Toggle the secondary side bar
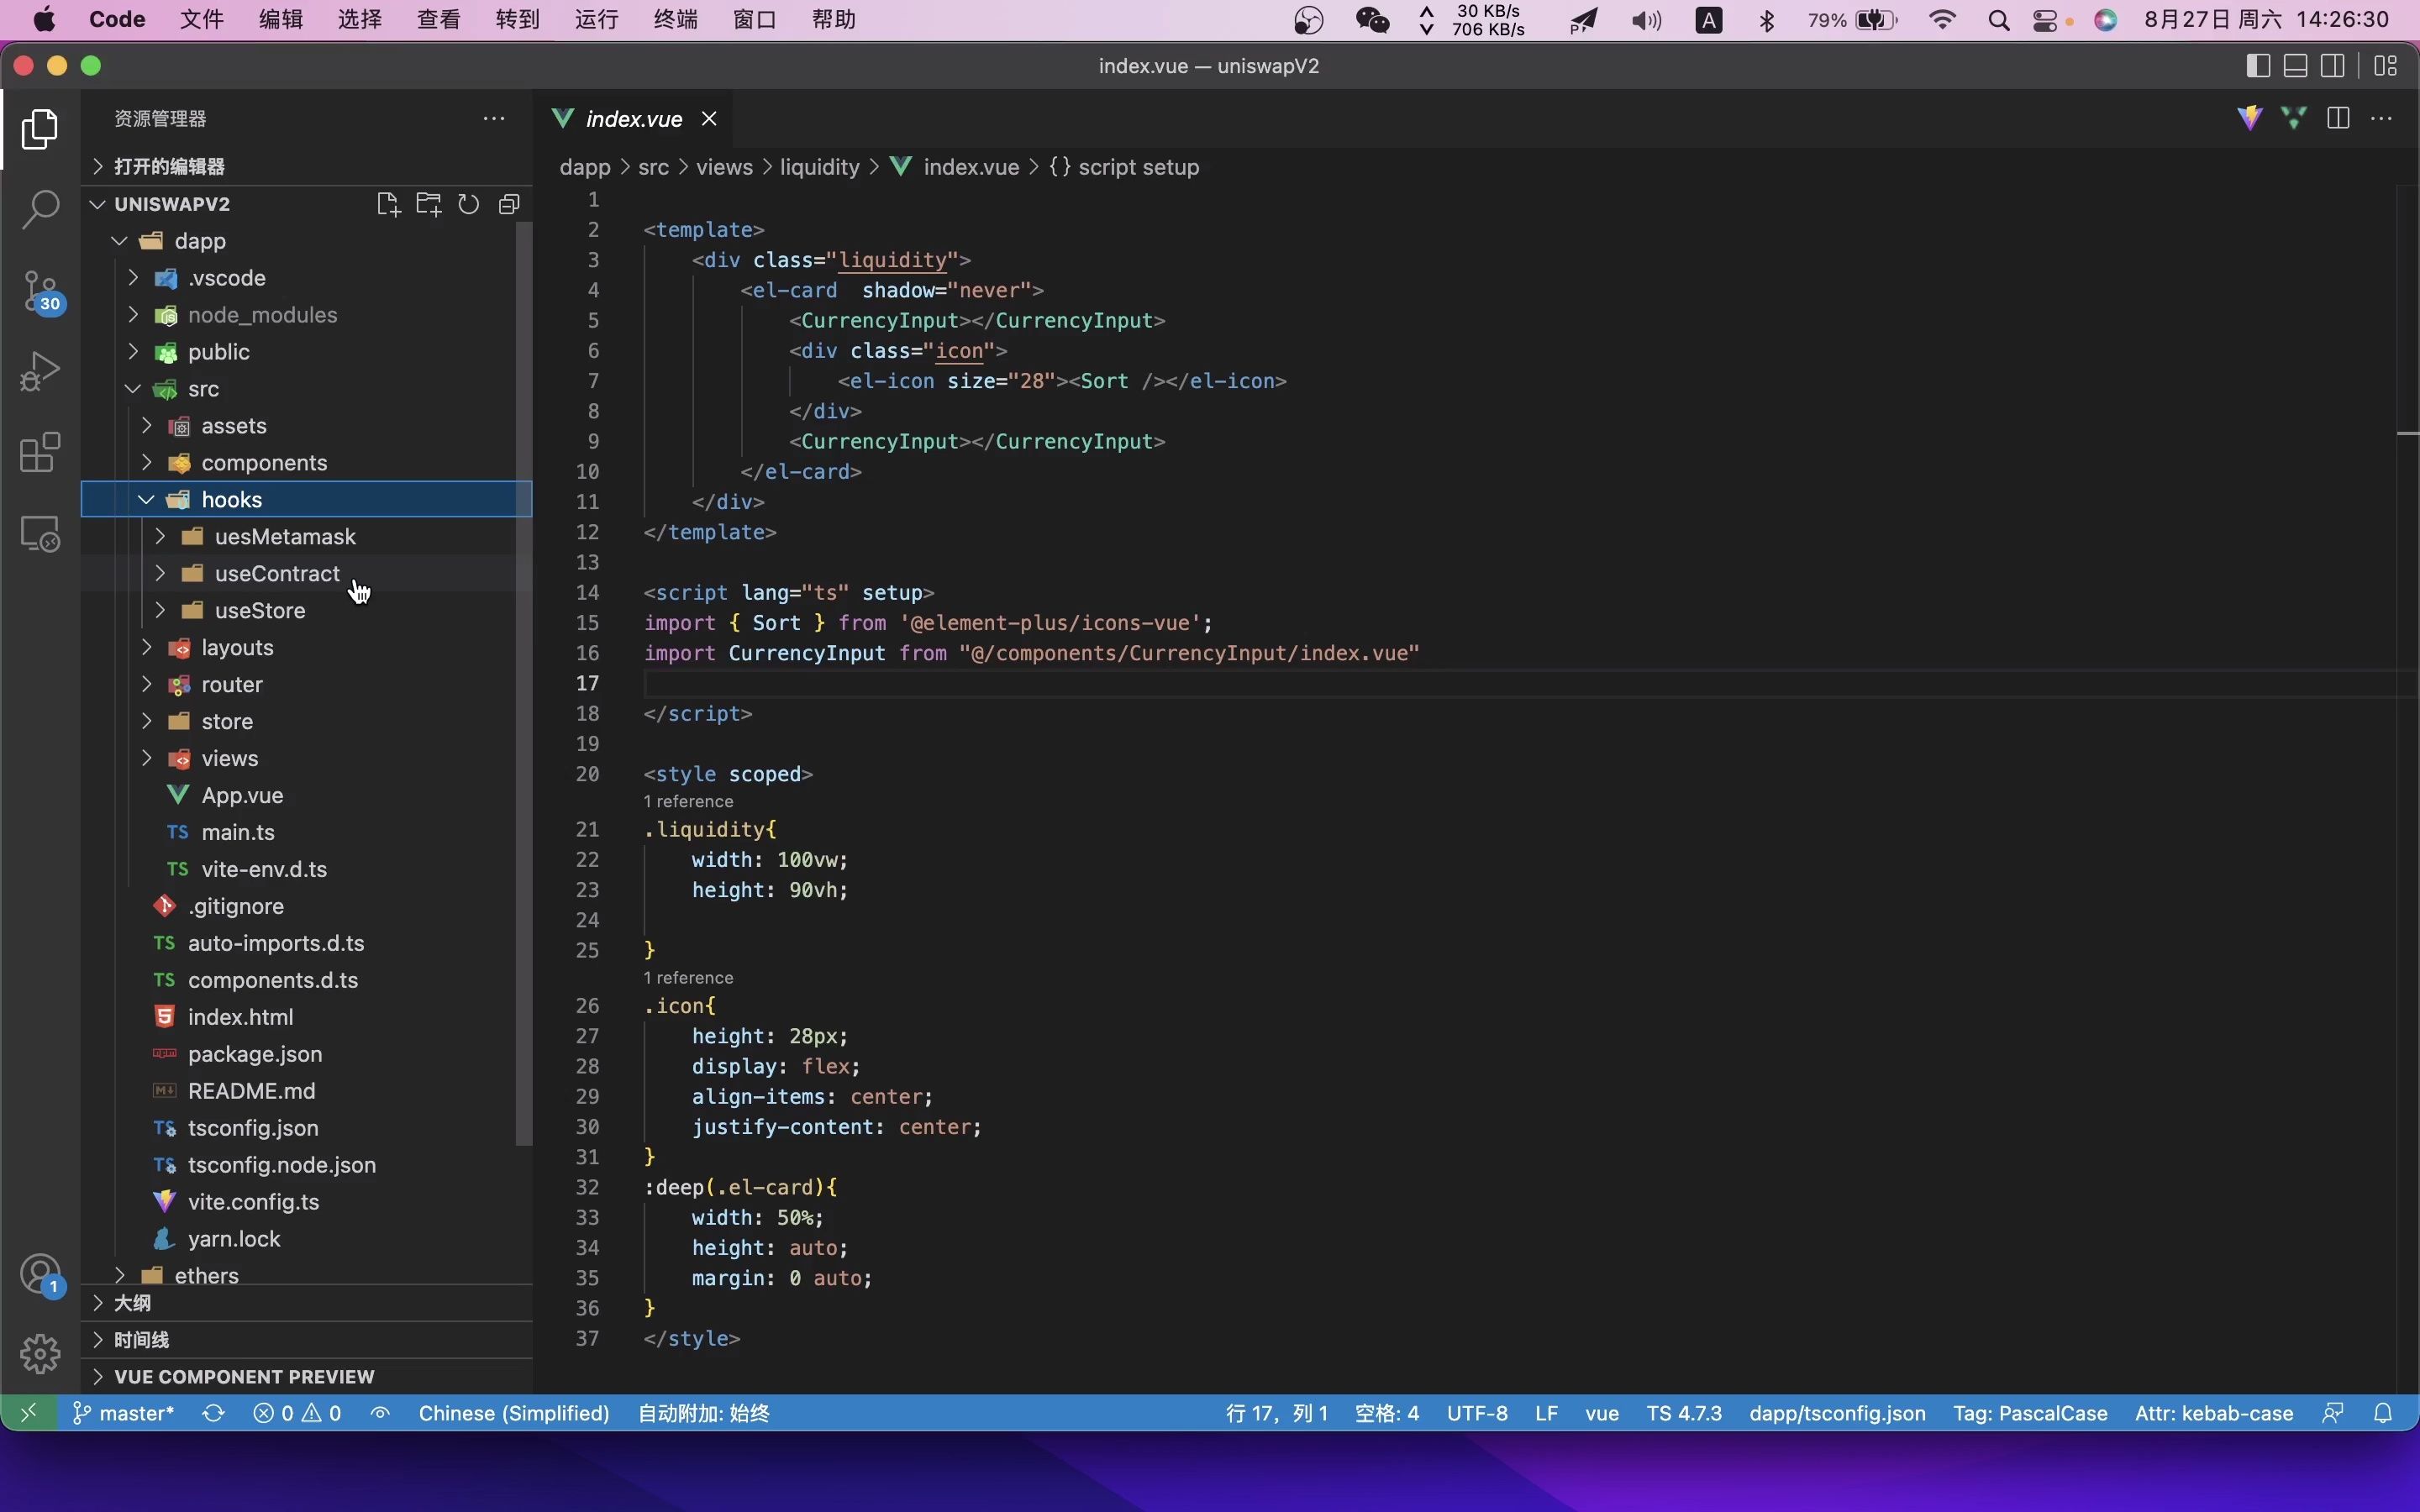This screenshot has width=2420, height=1512. (x=2333, y=66)
